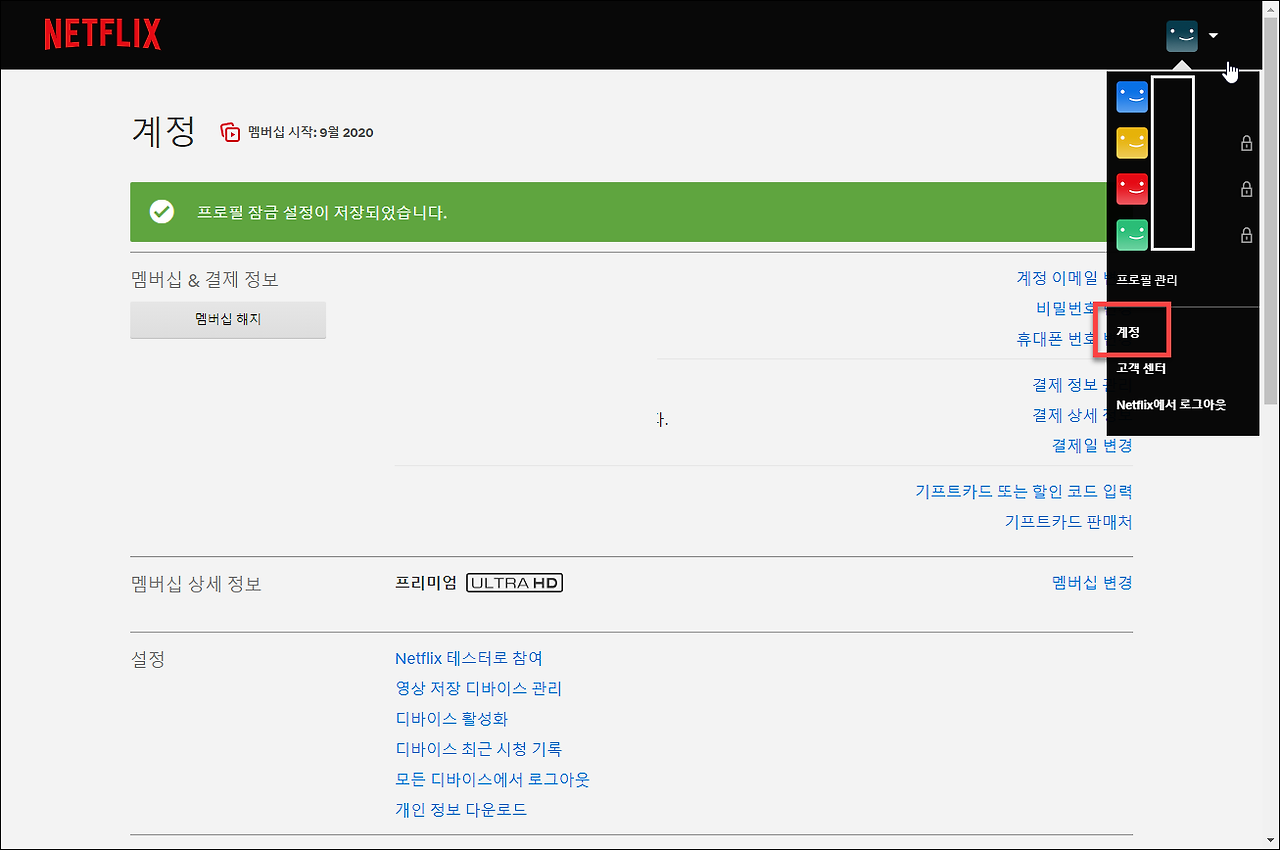The width and height of the screenshot is (1280, 850).
Task: Click 기프트카드 또는 할인 코드 입력
Action: [x=1024, y=491]
